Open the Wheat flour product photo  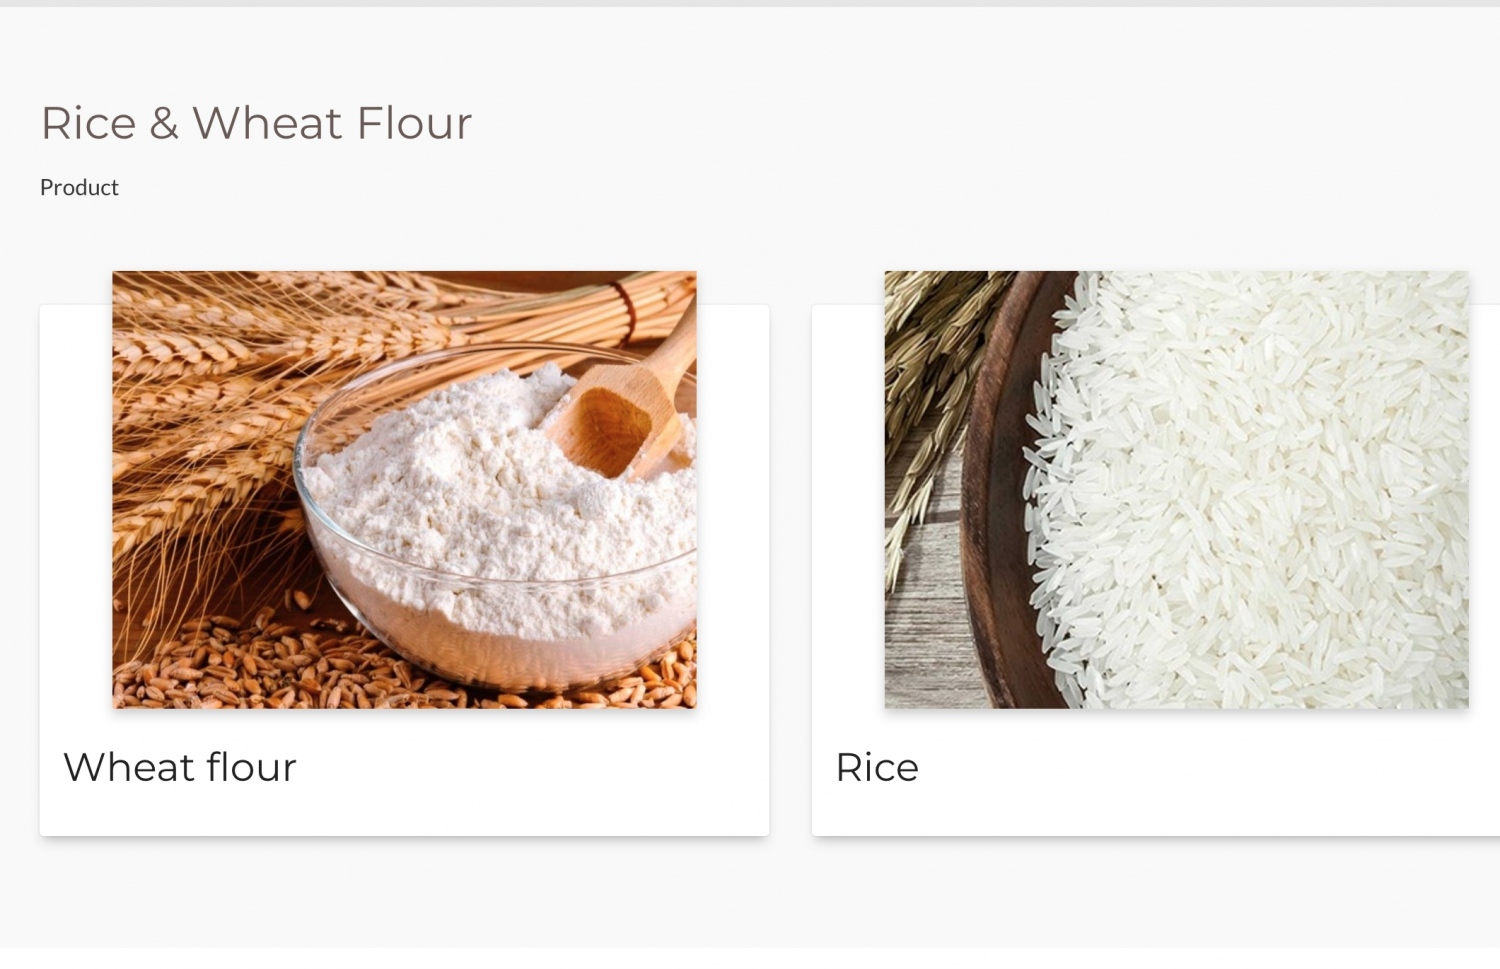tap(404, 489)
